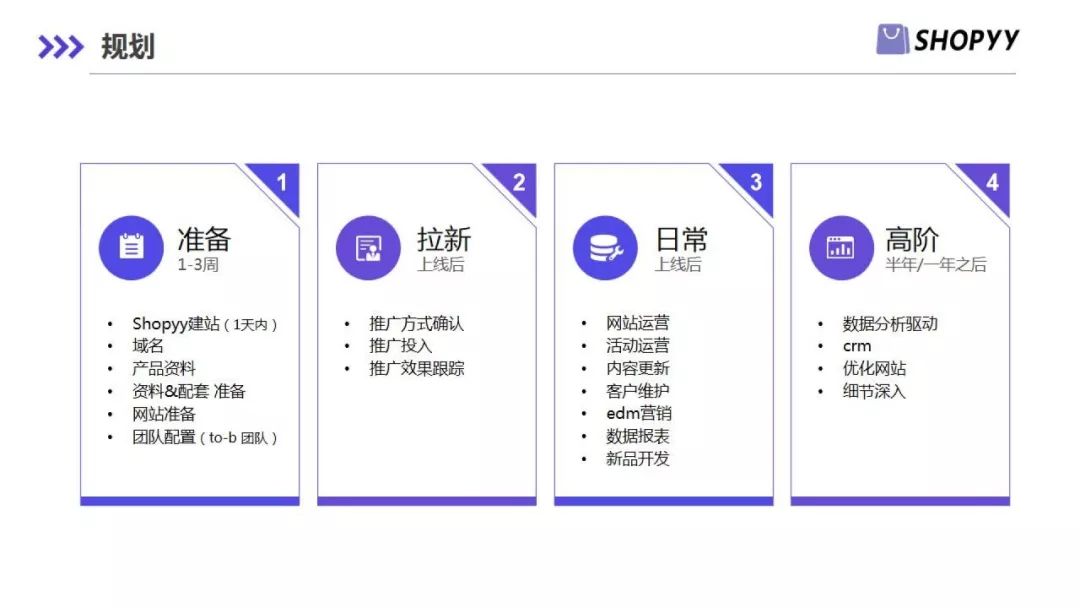Image resolution: width=1080 pixels, height=608 pixels.
Task: Click the edm营销 bullet item
Action: point(638,413)
